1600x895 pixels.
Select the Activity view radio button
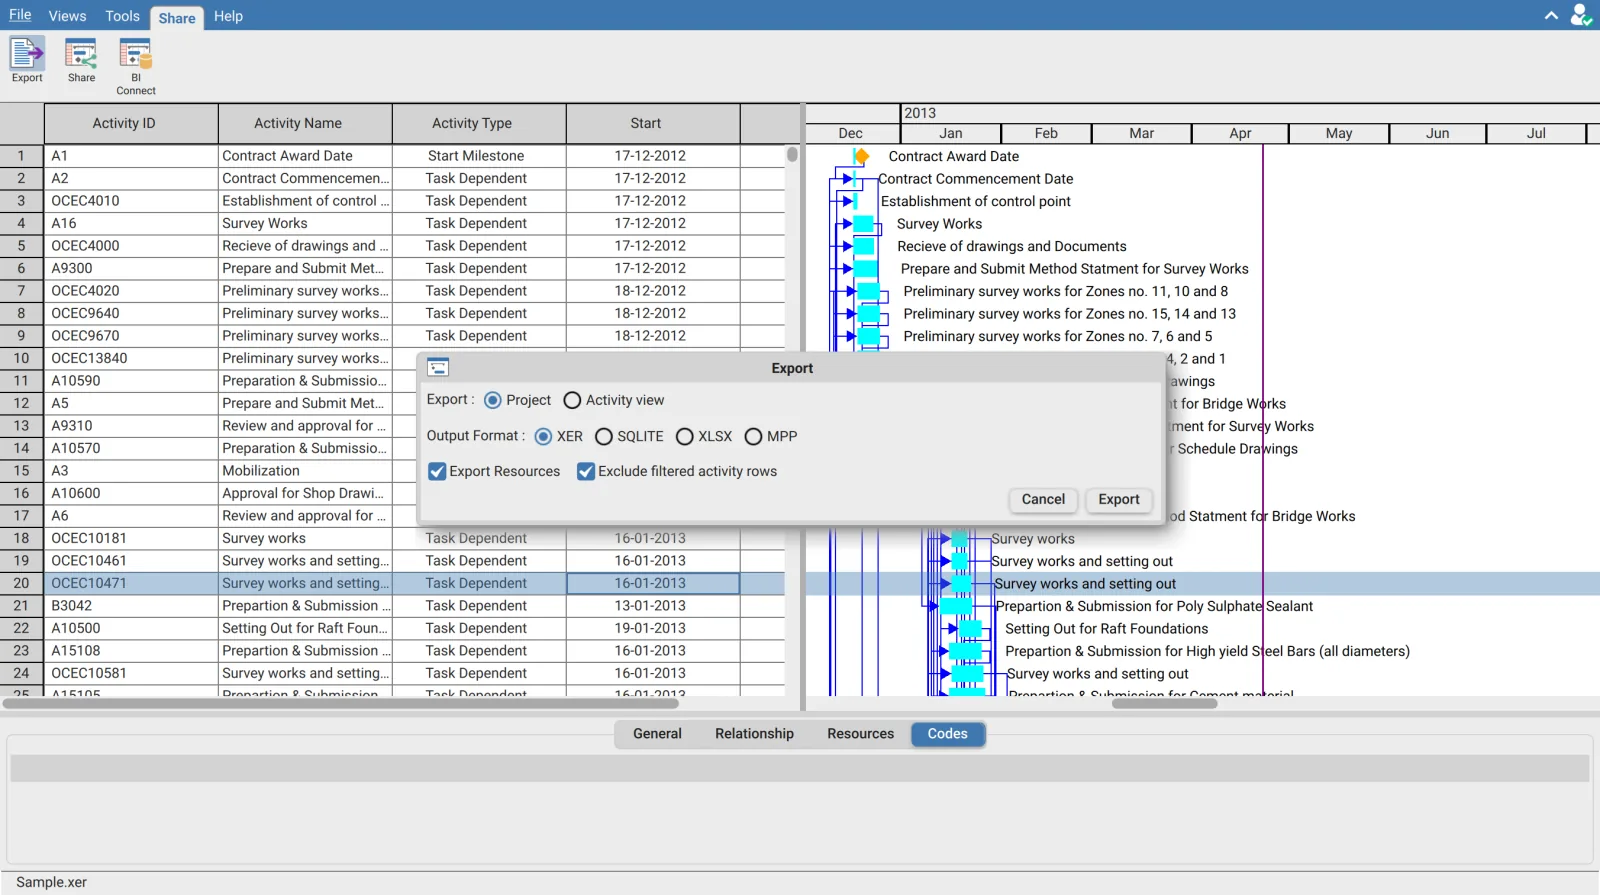pos(572,400)
